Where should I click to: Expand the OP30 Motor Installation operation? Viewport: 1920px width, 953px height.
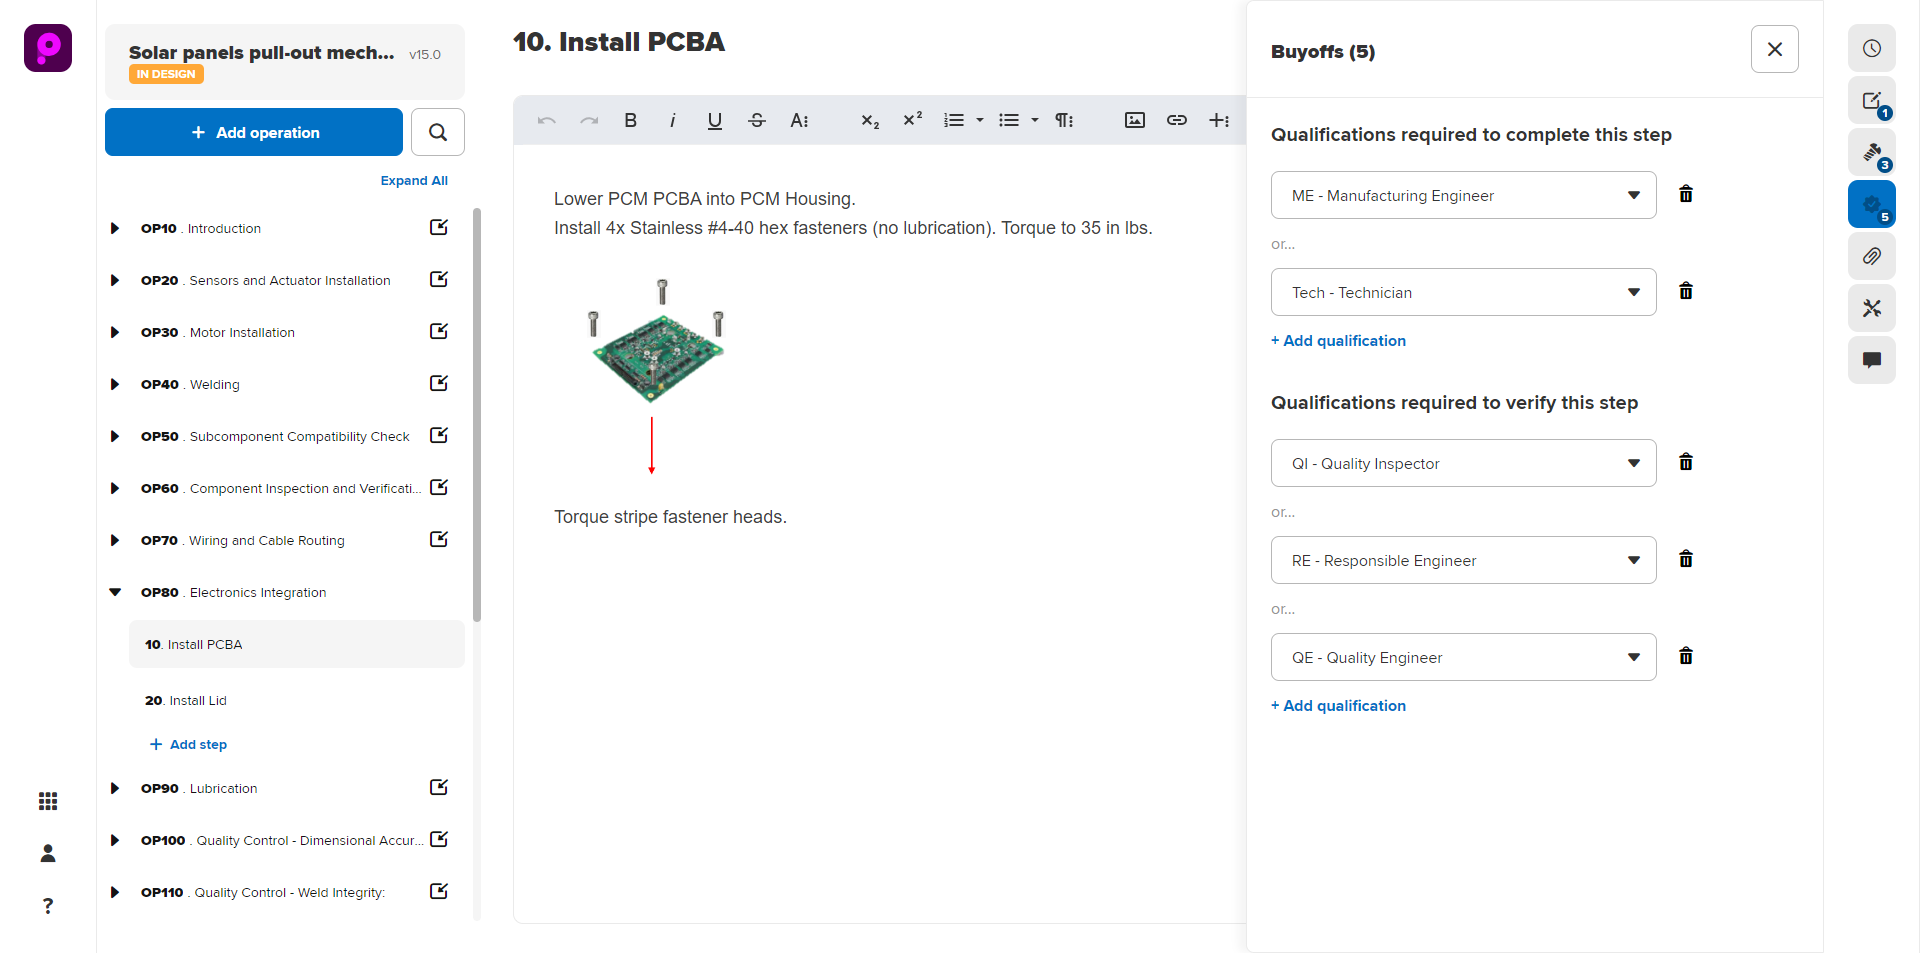point(115,332)
